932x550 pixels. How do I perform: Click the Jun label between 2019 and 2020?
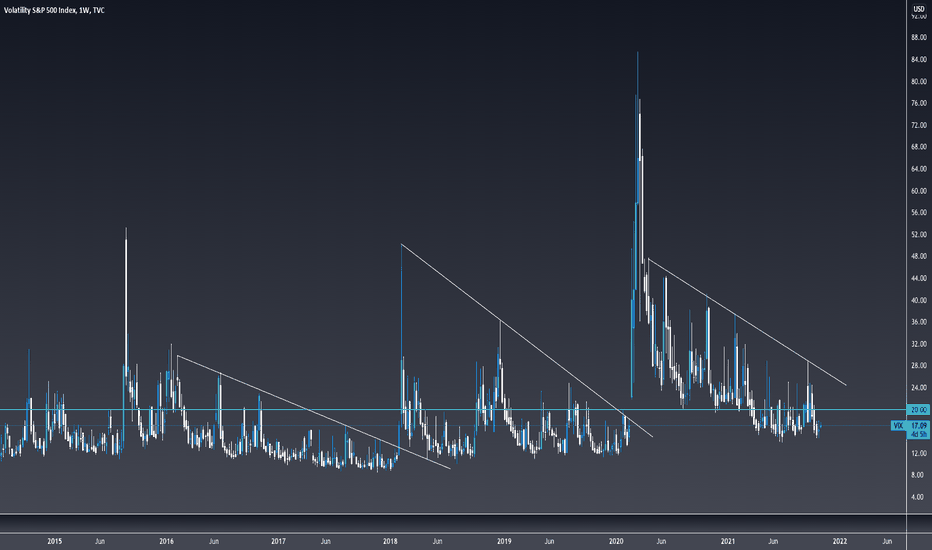550,541
